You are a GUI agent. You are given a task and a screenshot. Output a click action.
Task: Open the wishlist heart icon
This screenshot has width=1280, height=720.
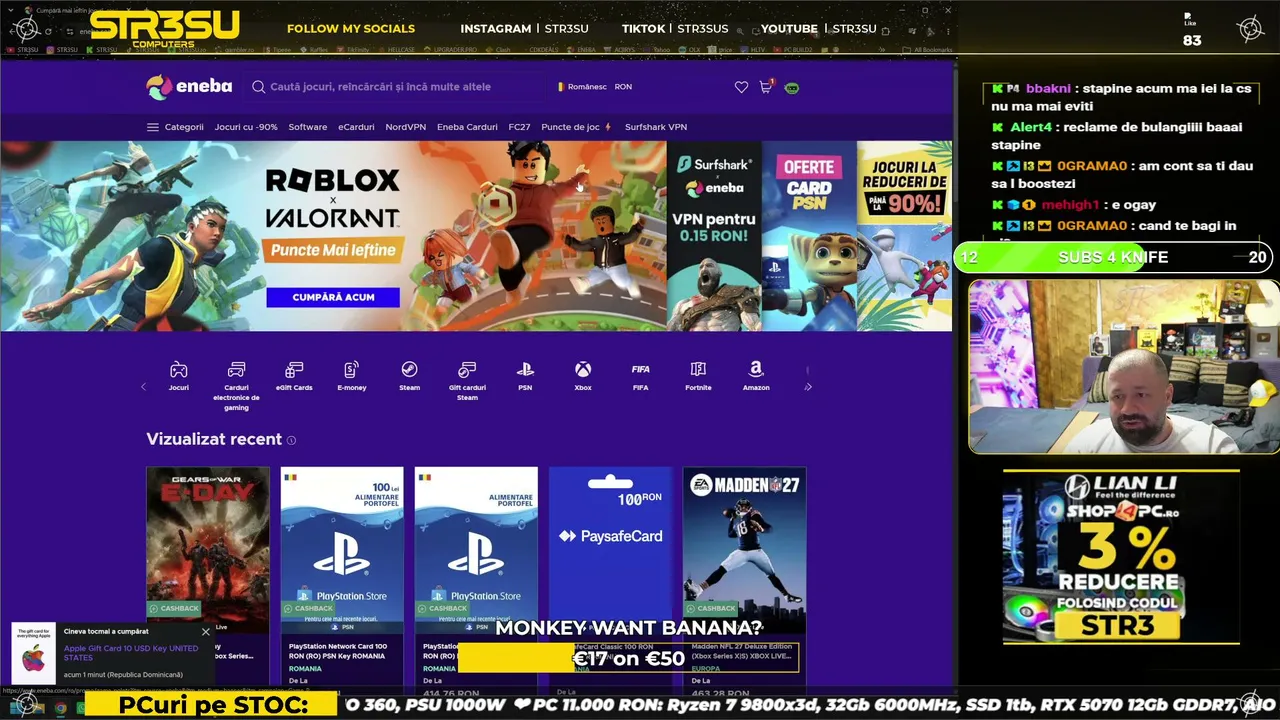point(741,87)
